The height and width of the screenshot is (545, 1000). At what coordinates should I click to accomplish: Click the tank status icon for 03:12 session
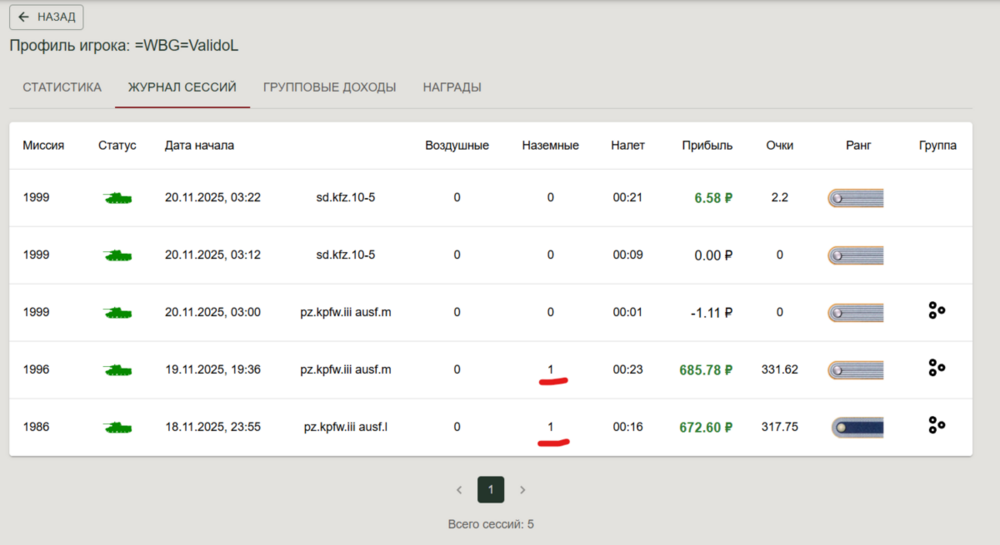(117, 255)
